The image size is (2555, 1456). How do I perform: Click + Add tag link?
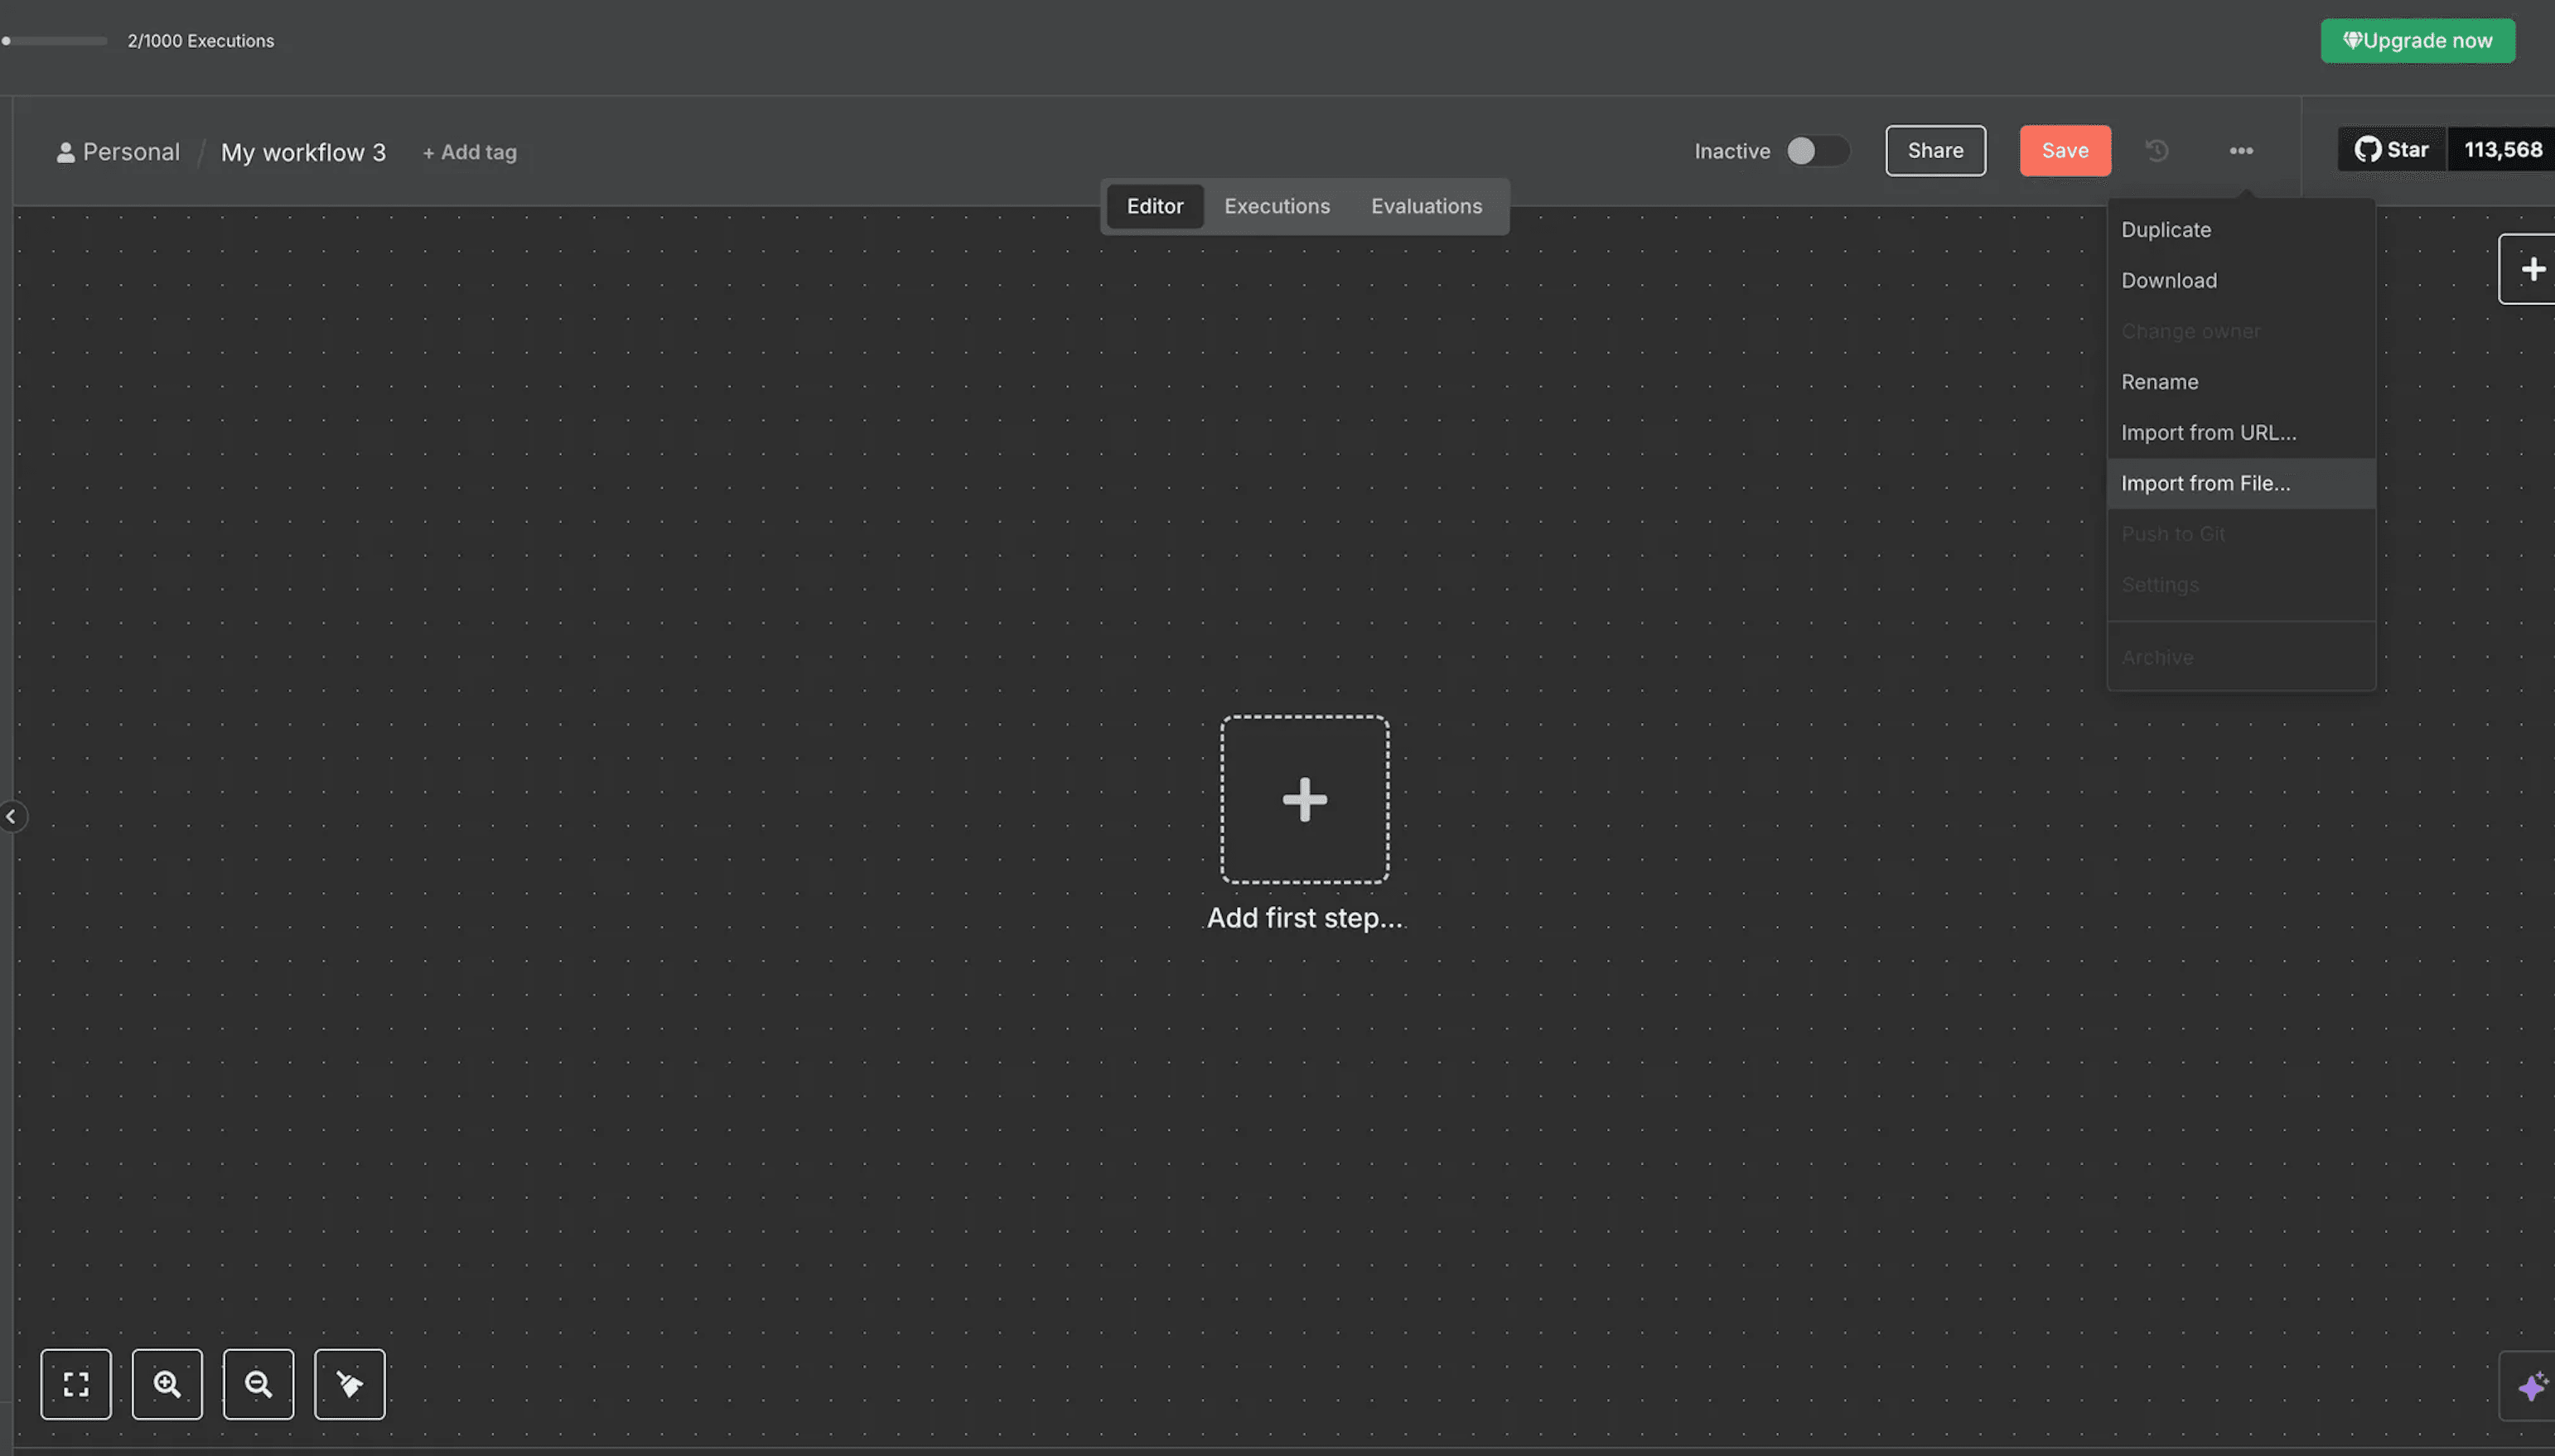coord(469,152)
